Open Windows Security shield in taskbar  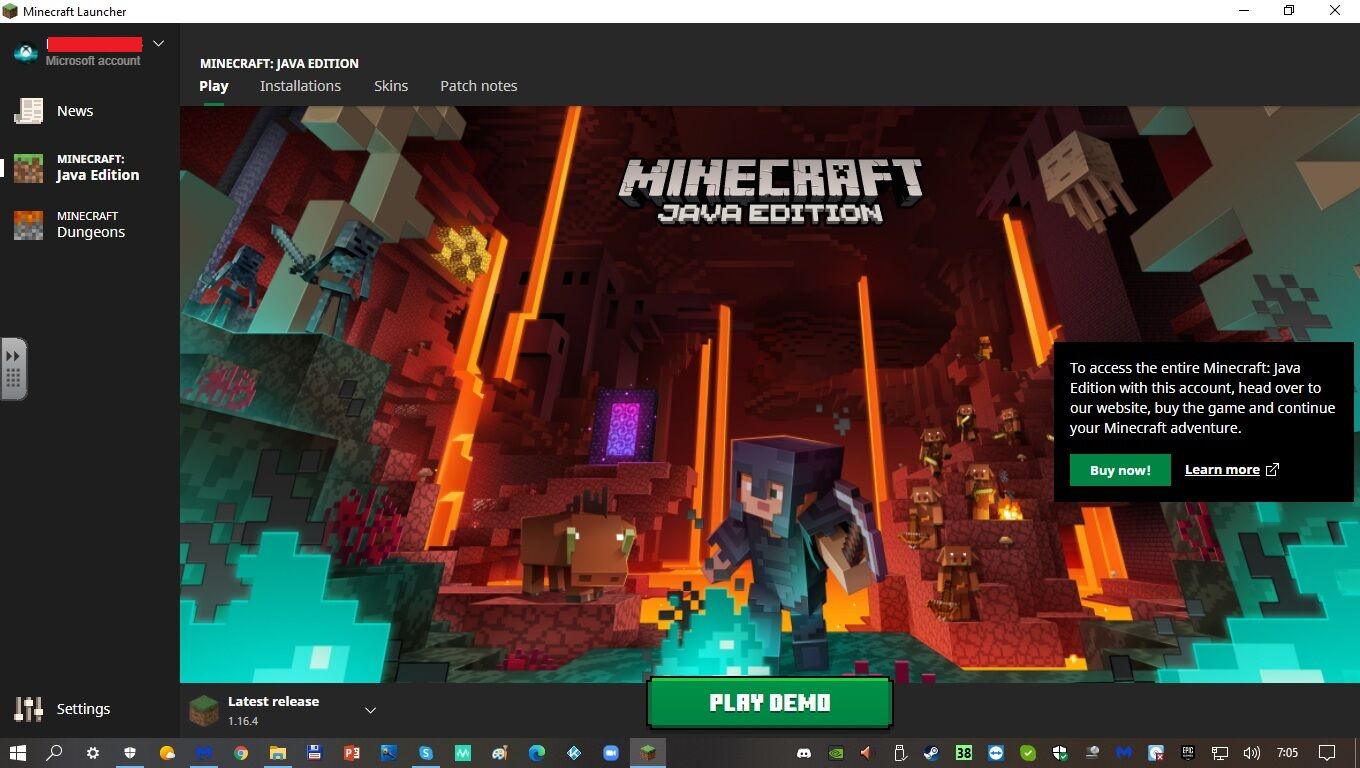click(x=130, y=753)
